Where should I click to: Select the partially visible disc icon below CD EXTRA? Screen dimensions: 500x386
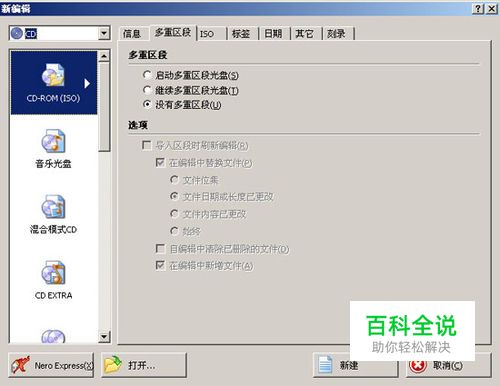click(x=53, y=336)
